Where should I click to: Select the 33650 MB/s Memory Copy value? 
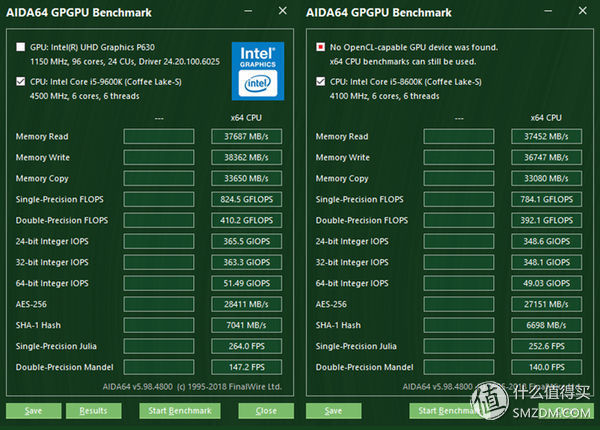(x=246, y=179)
